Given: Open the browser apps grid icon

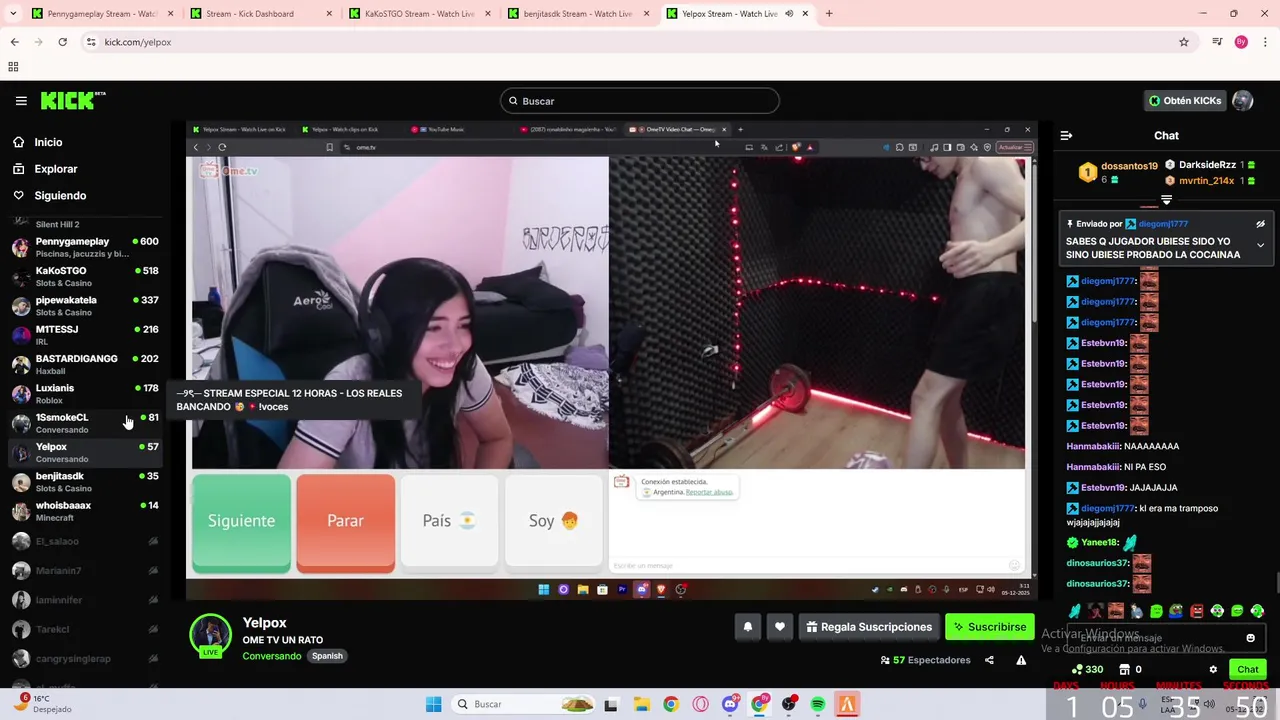Looking at the screenshot, I should click(x=13, y=67).
